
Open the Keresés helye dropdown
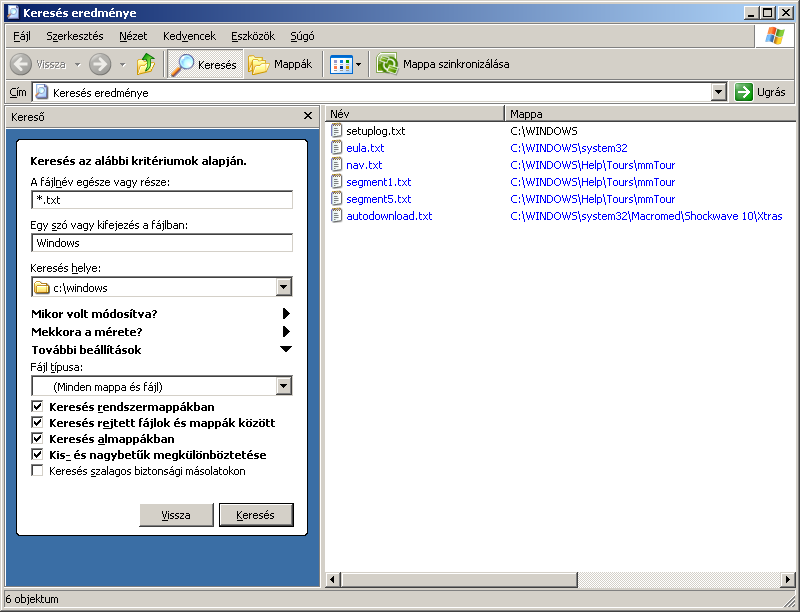[x=284, y=287]
